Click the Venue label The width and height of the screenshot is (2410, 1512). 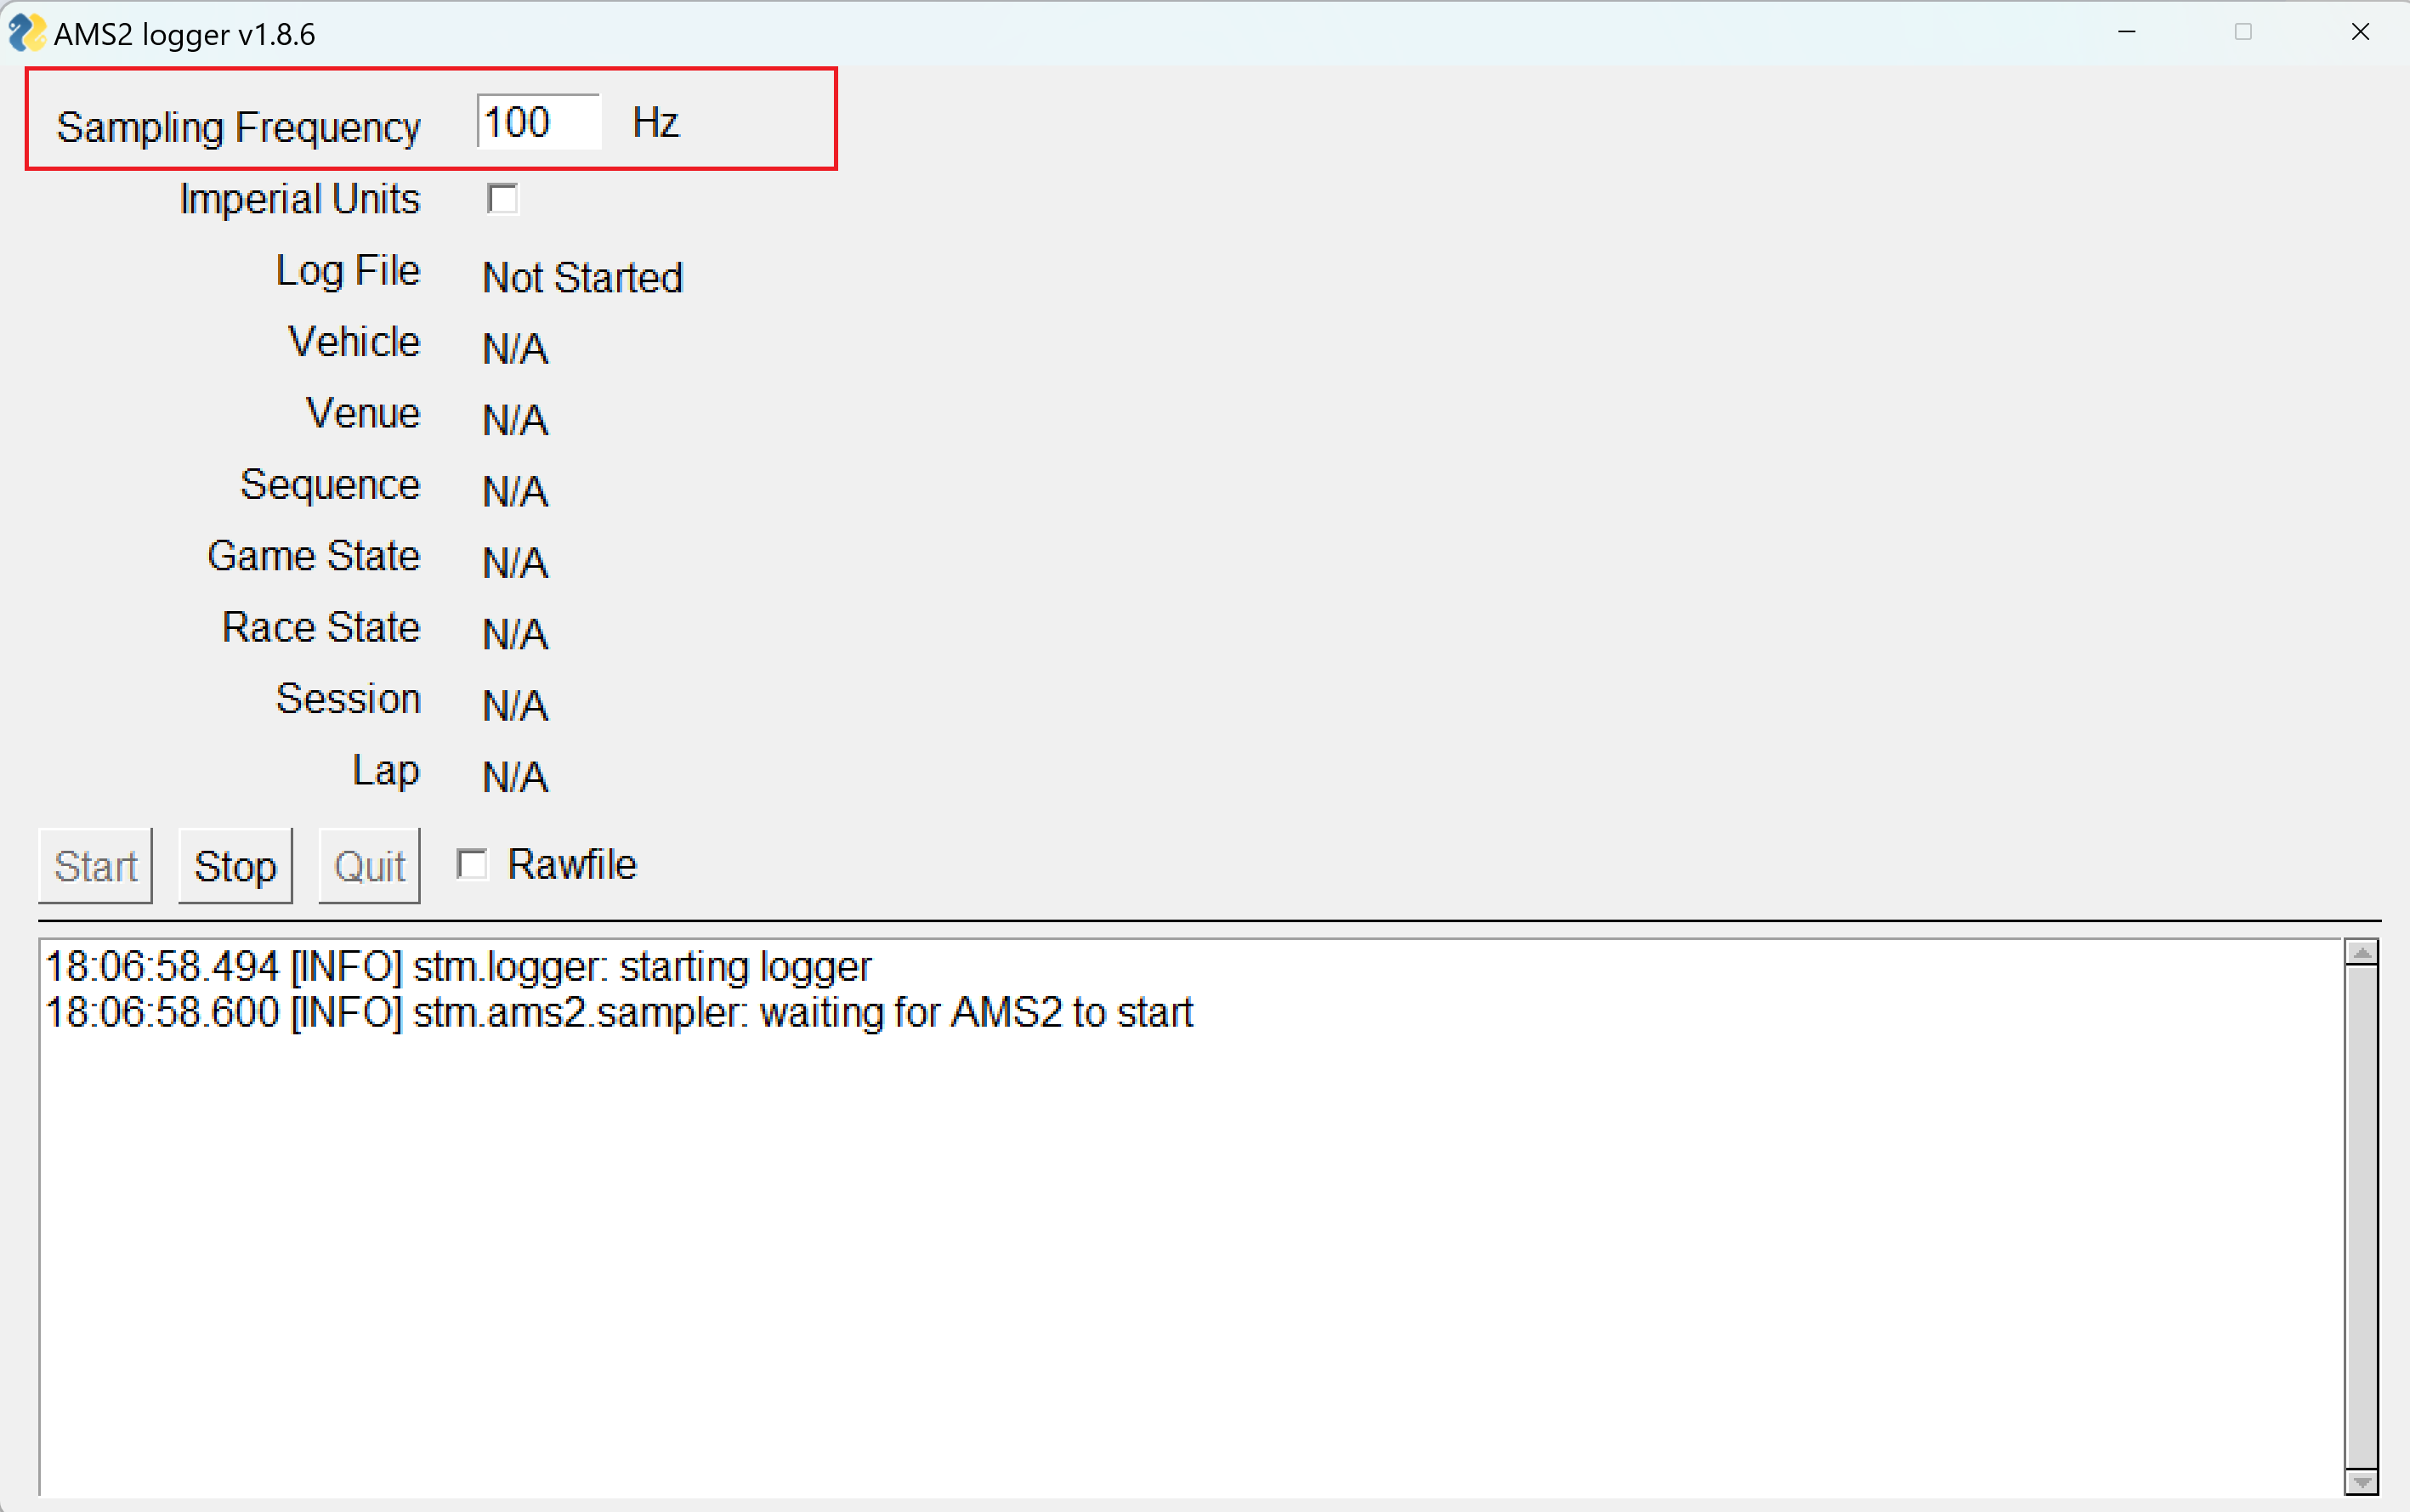click(x=363, y=413)
